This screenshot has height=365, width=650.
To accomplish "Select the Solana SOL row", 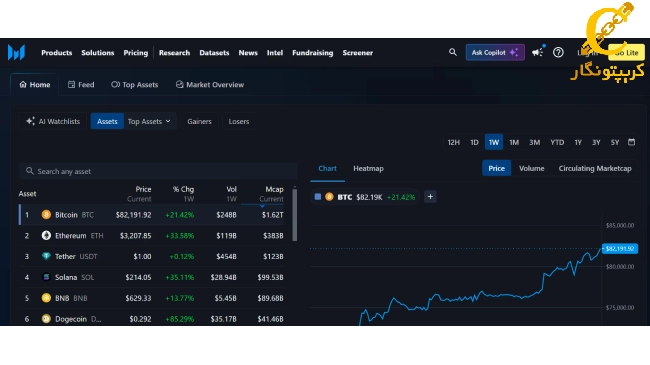I will 152,277.
